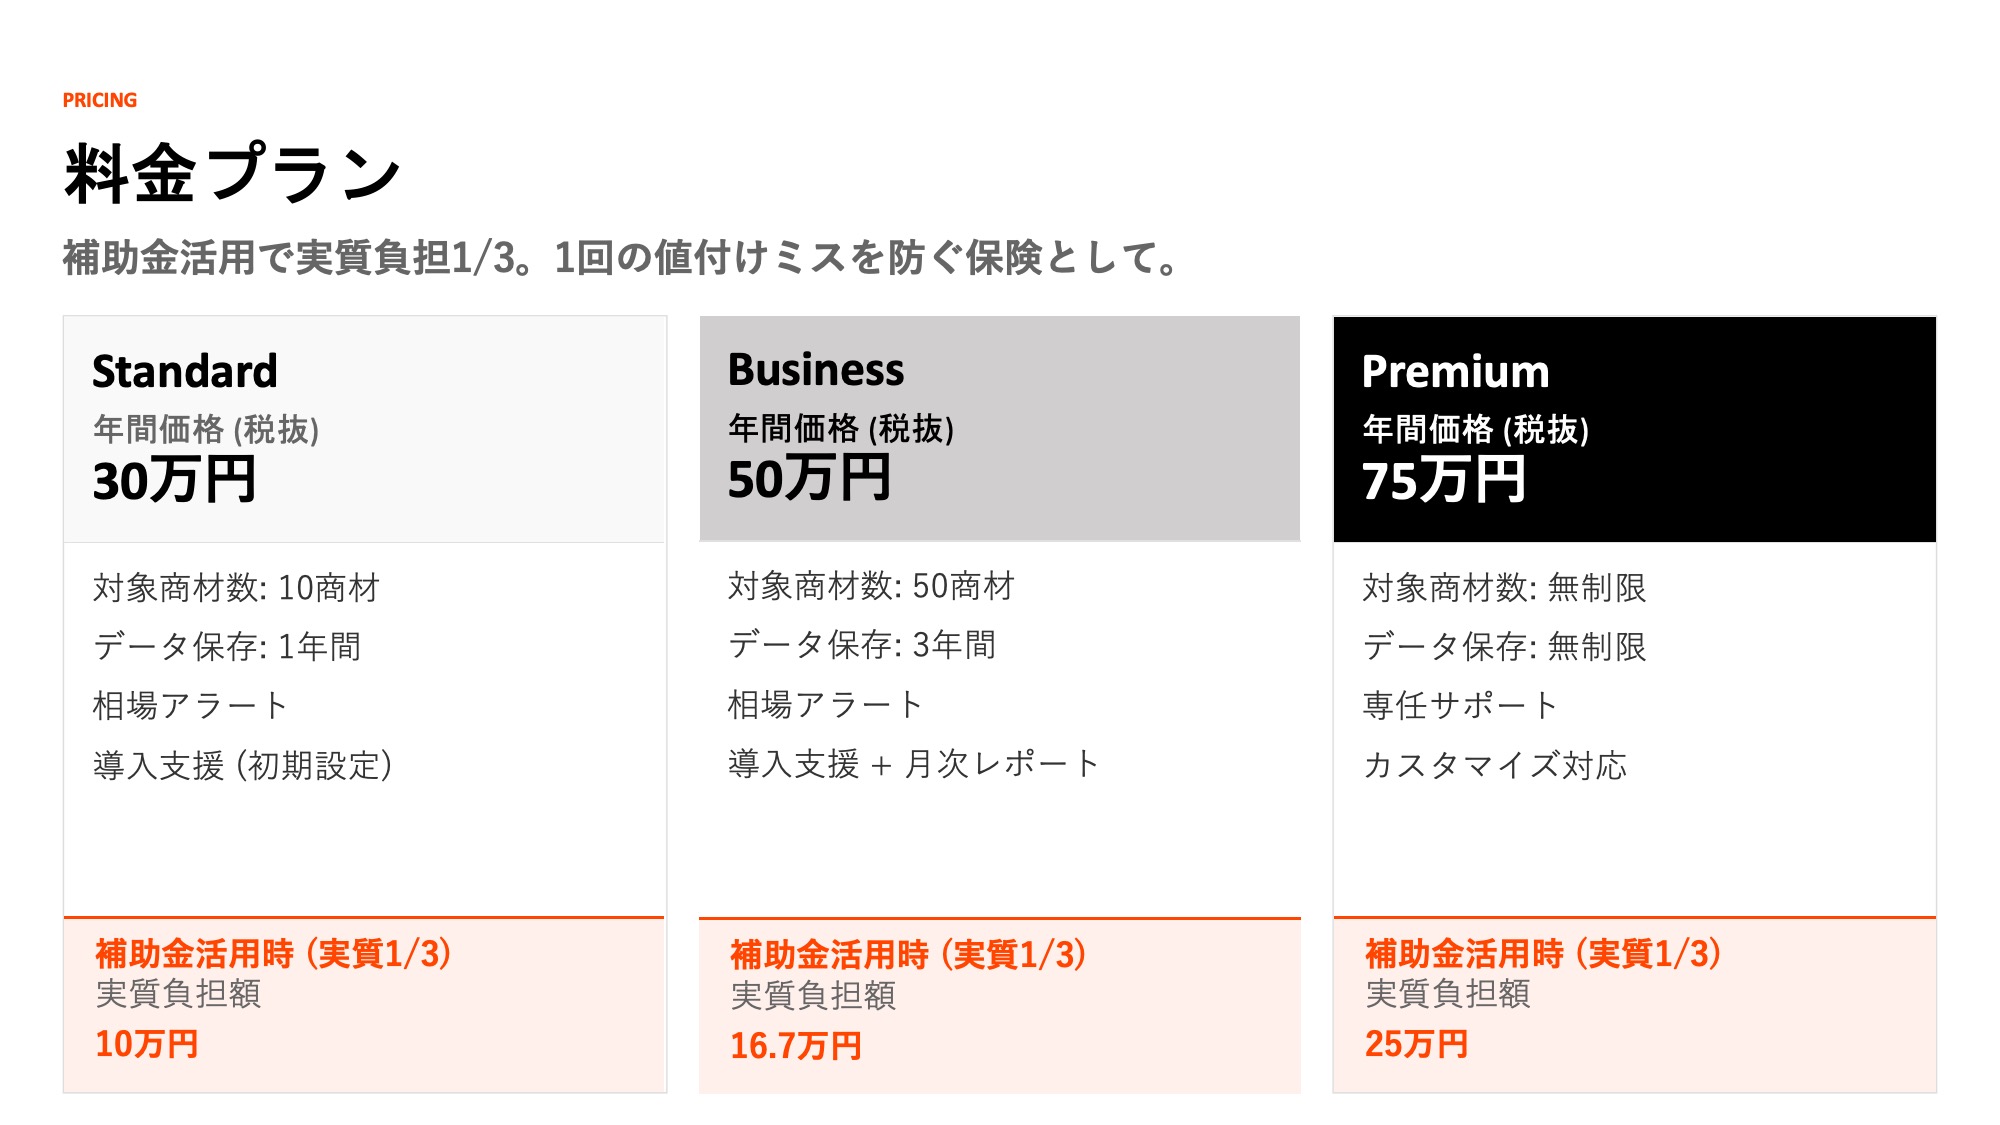The height and width of the screenshot is (1125, 2000).
Task: Select the 料金プラン slide title
Action: click(232, 174)
